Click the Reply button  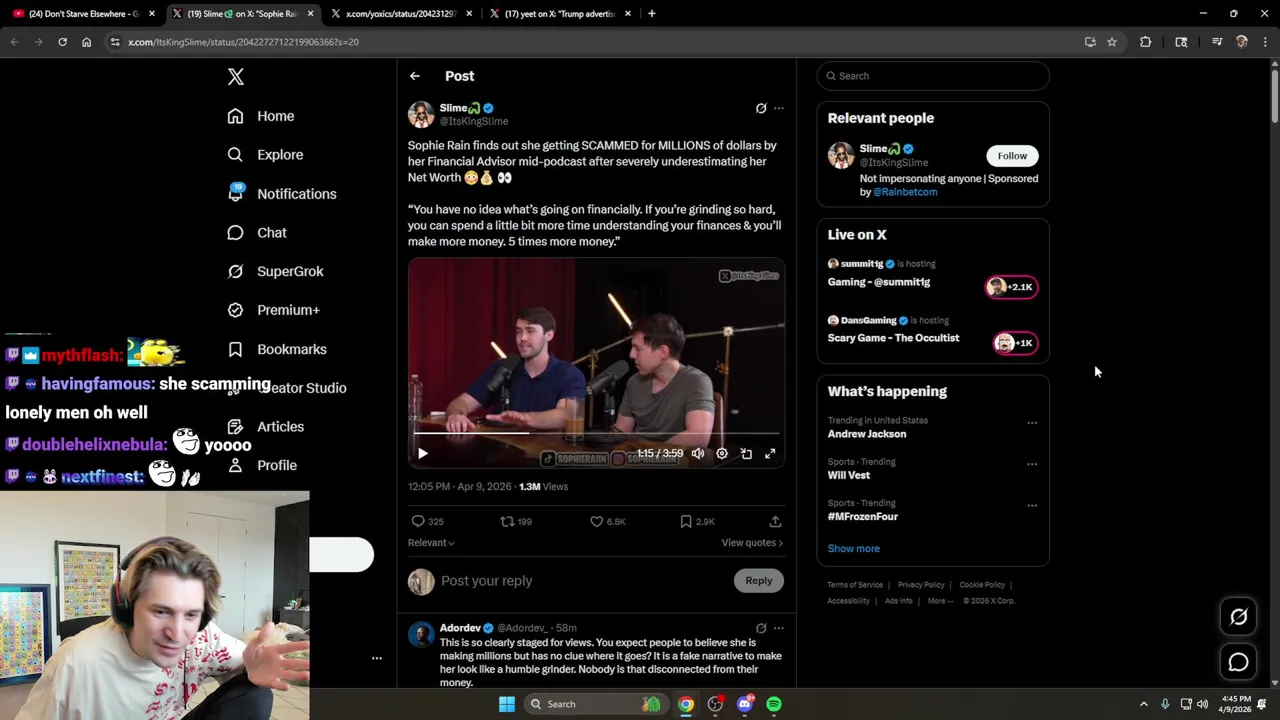[759, 581]
